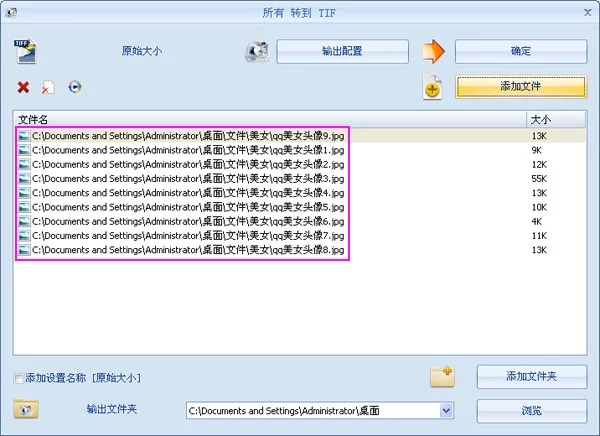The height and width of the screenshot is (436, 600).
Task: Click image icon of qq美女头像3.jpg row
Action: (24, 179)
